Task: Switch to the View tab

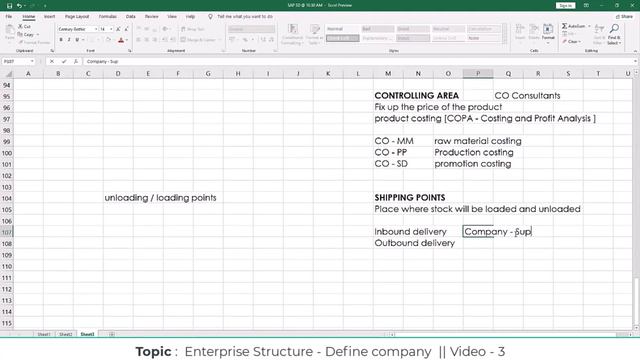Action: (x=172, y=17)
